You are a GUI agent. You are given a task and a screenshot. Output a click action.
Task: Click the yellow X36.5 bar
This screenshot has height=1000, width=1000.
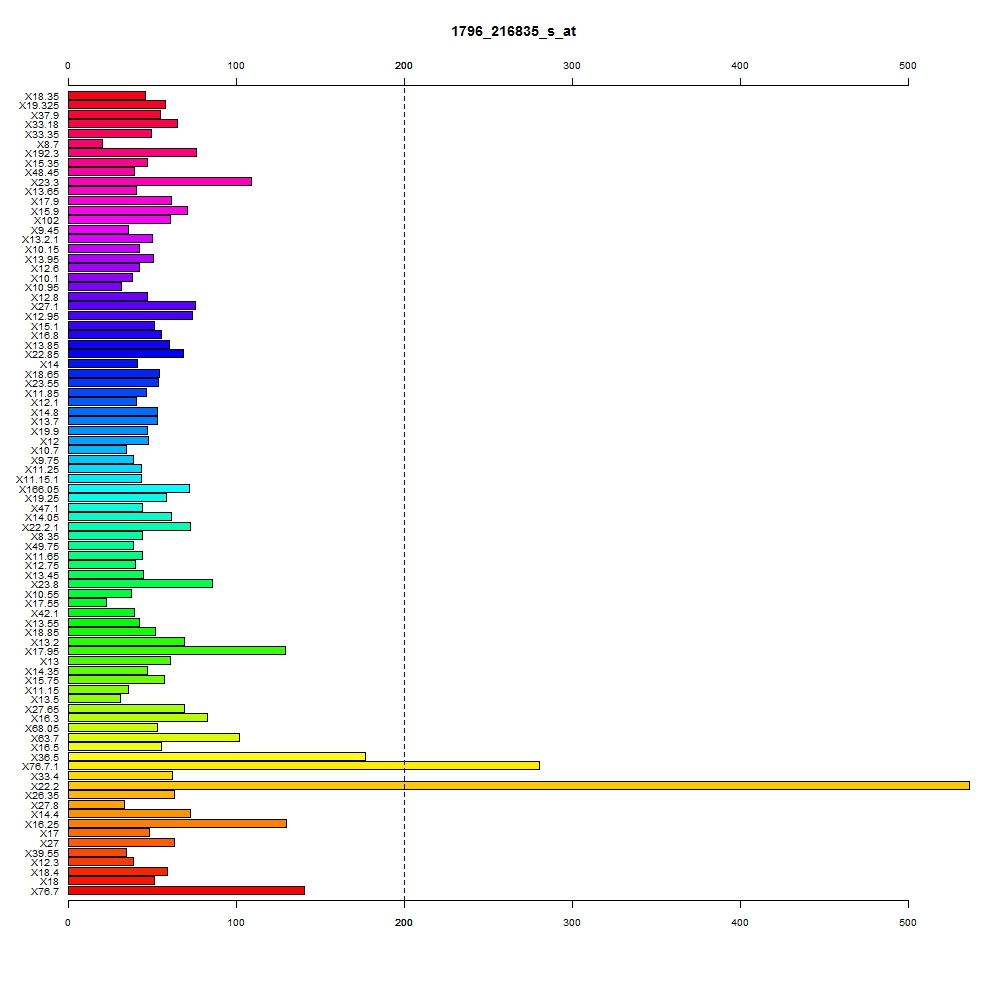click(x=217, y=756)
